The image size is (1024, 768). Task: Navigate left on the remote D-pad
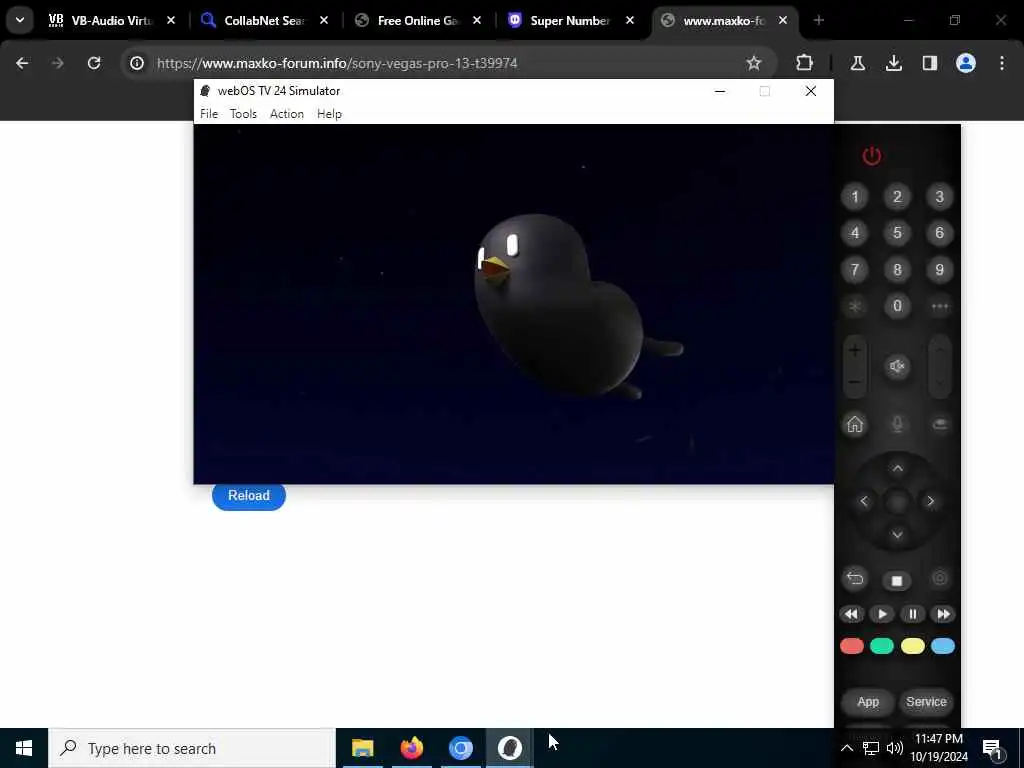pos(864,502)
